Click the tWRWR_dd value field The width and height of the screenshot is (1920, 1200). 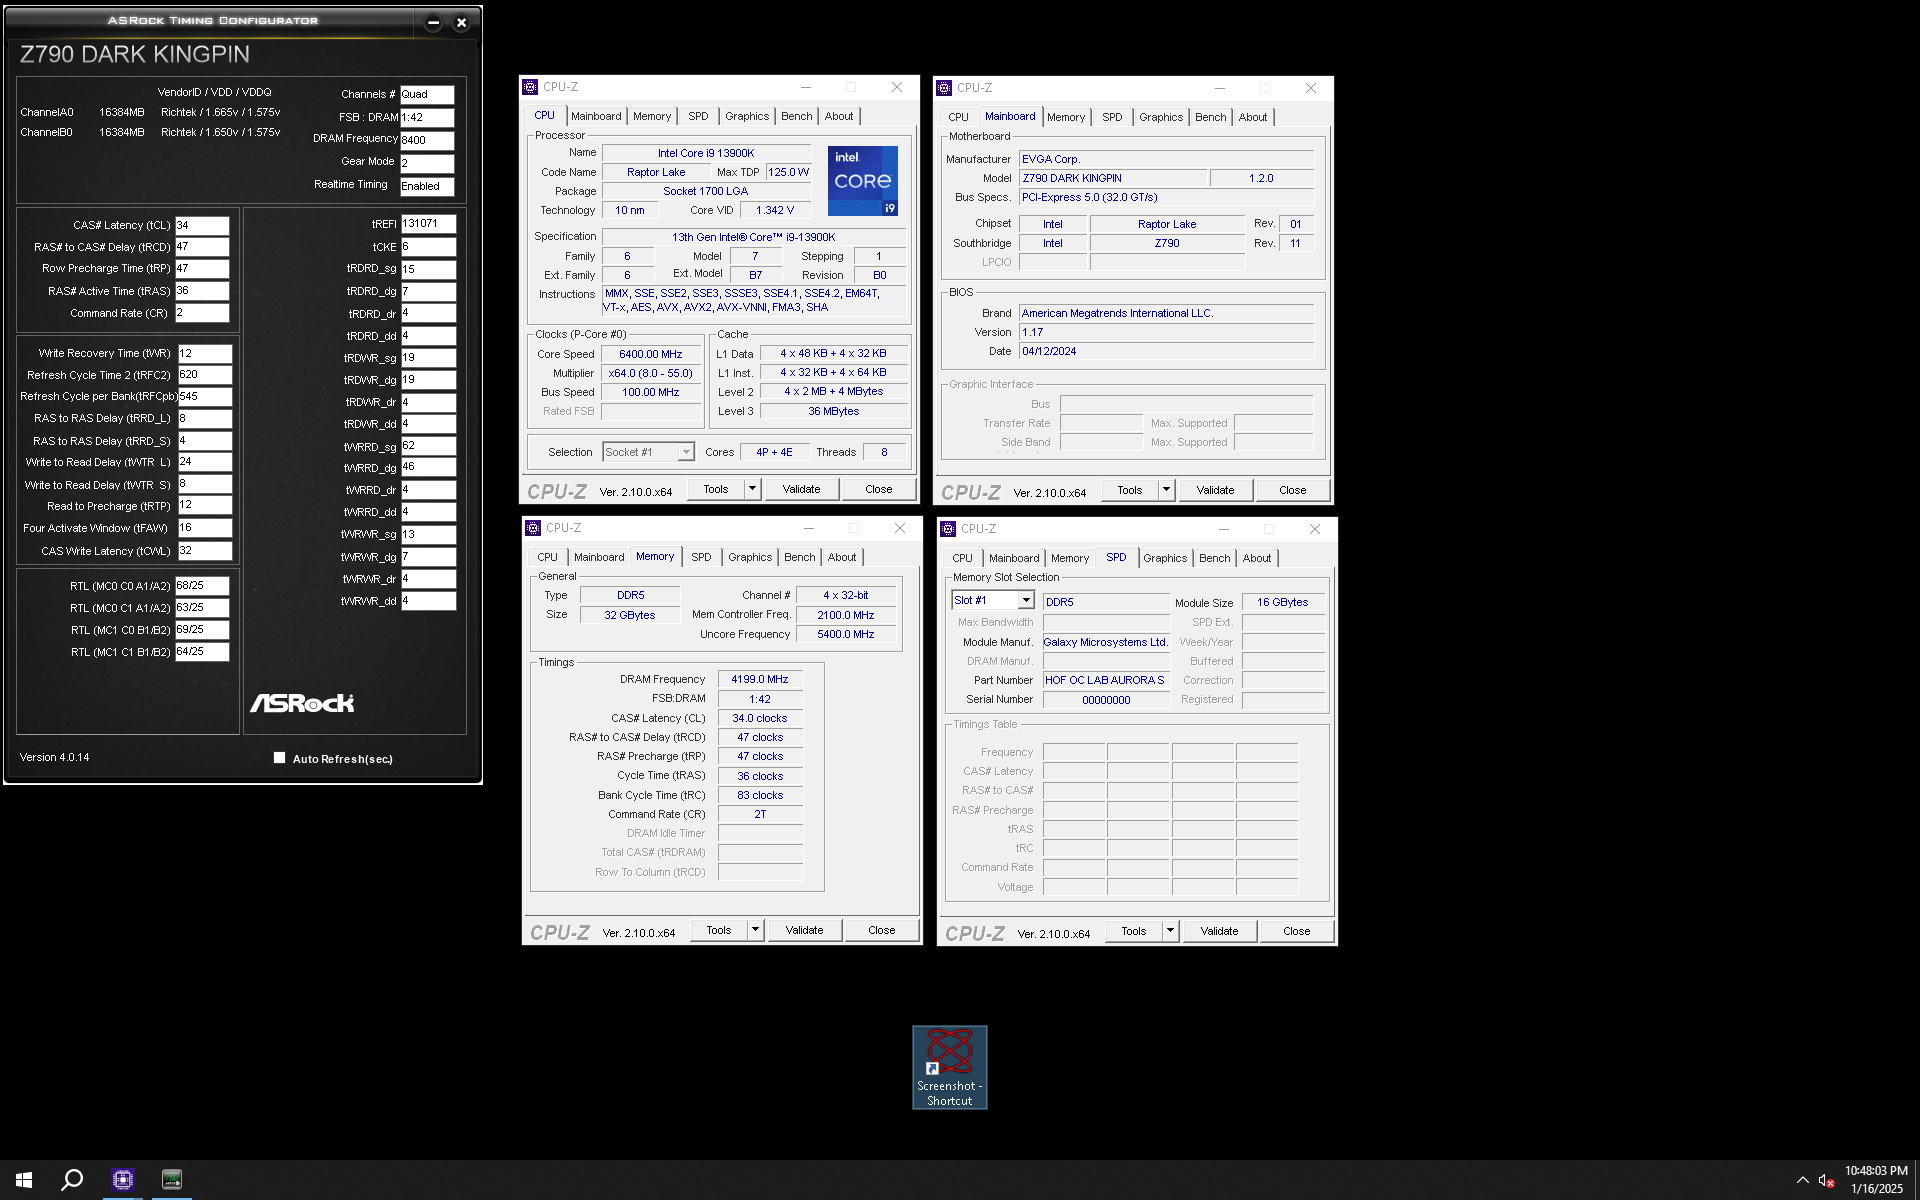pyautogui.click(x=429, y=601)
